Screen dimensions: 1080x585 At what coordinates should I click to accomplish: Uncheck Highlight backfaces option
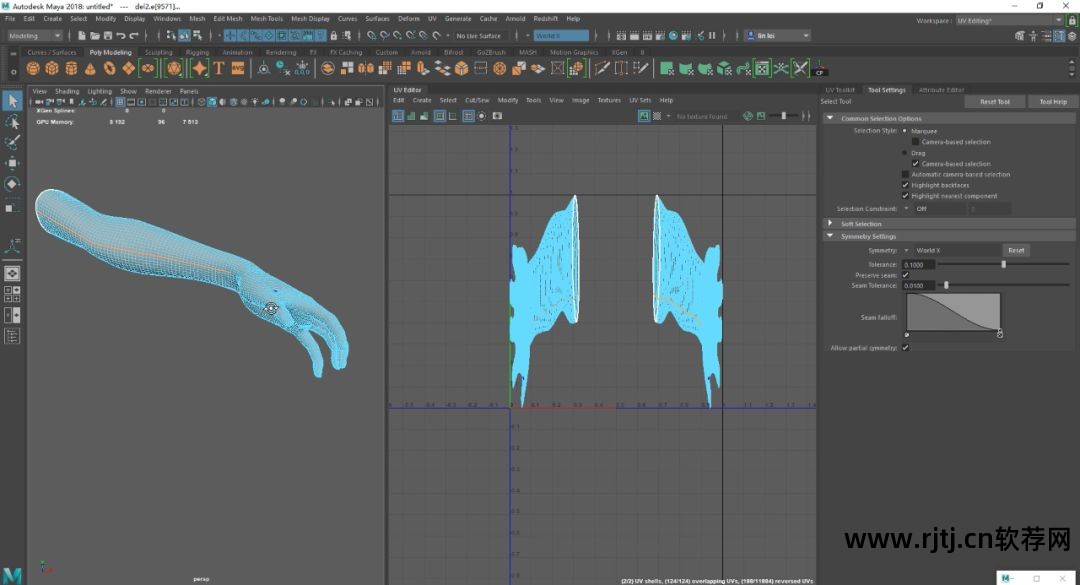[x=906, y=185]
